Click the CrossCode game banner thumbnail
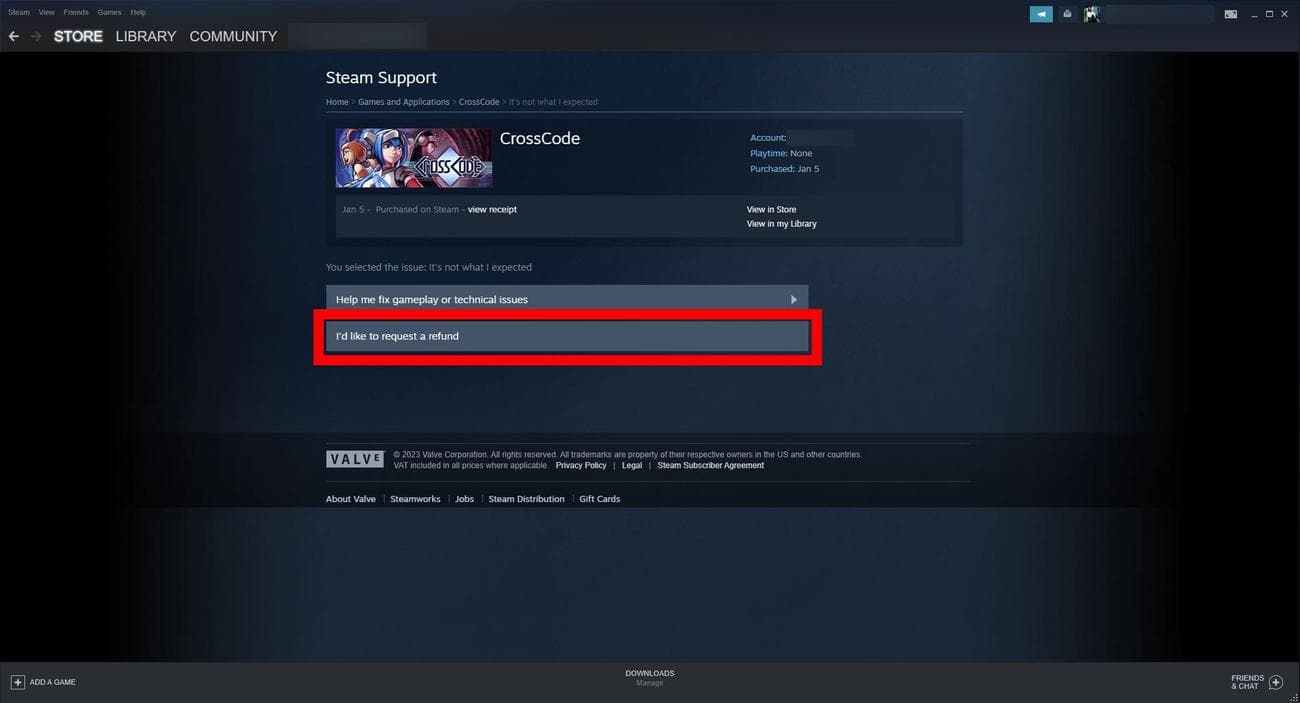Image resolution: width=1300 pixels, height=703 pixels. (414, 157)
